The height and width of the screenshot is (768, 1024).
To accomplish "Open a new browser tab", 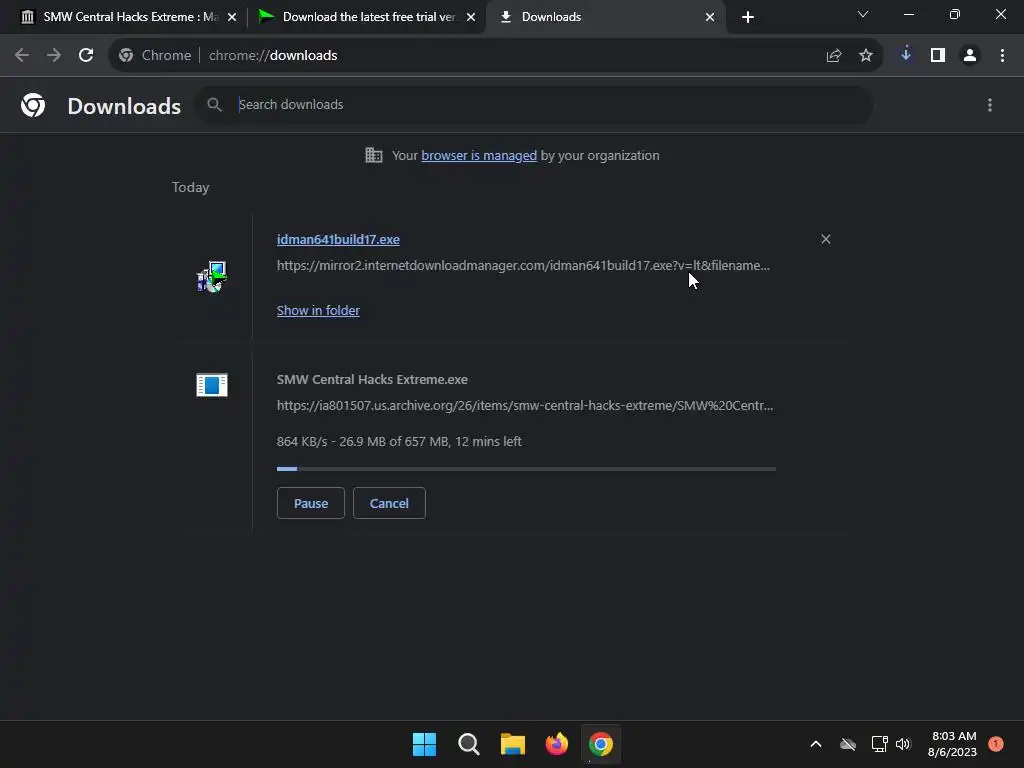I will 748,17.
